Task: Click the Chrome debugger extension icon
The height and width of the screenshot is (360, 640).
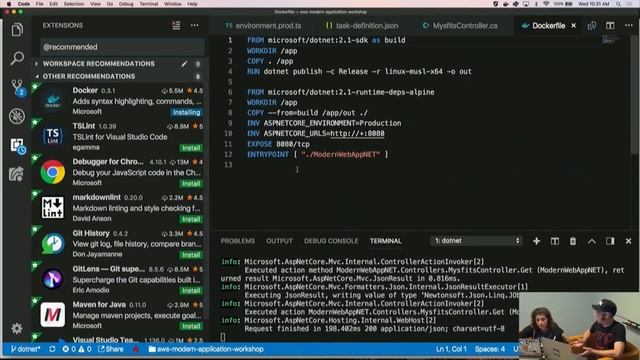Action: [53, 172]
